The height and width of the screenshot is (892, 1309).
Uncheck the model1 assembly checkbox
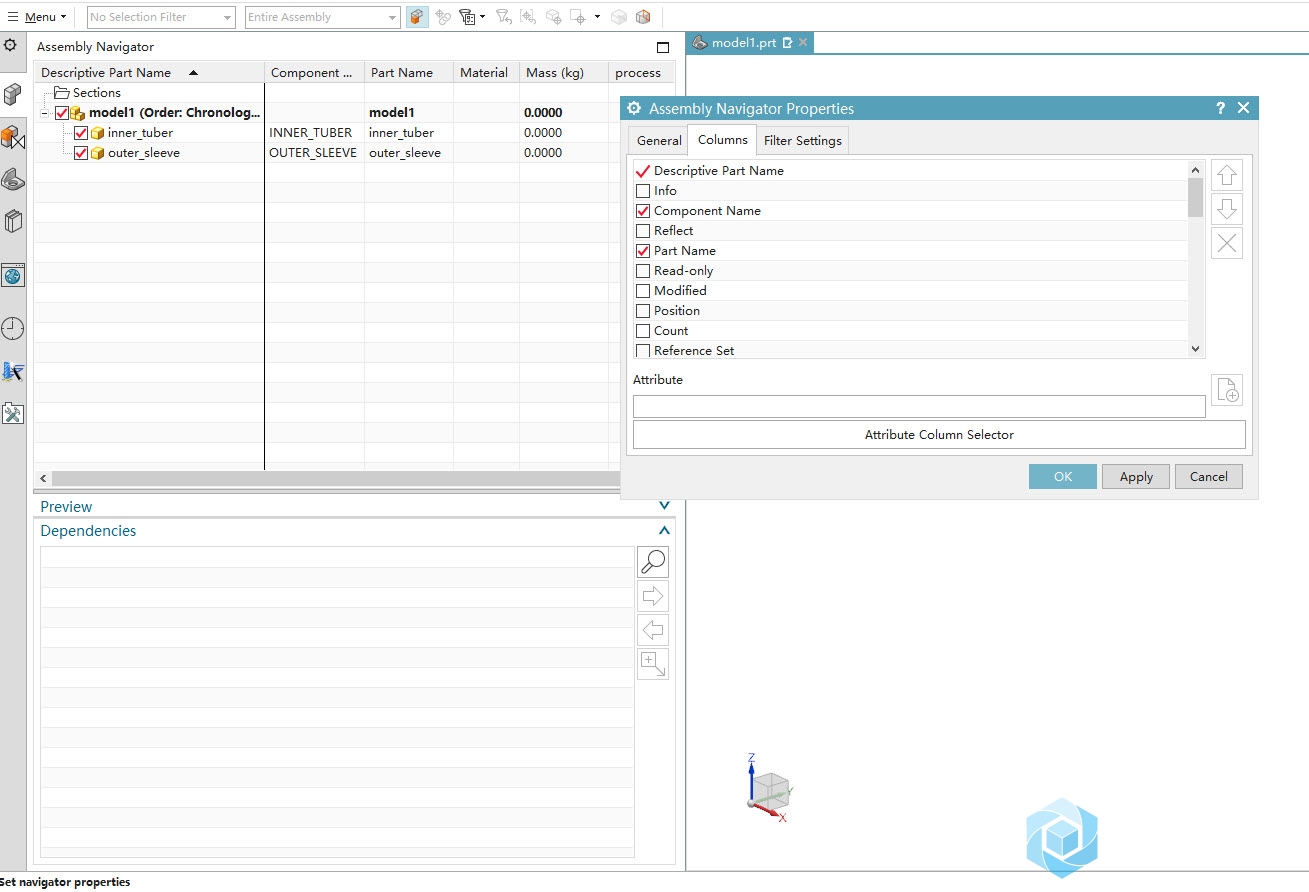pos(62,113)
